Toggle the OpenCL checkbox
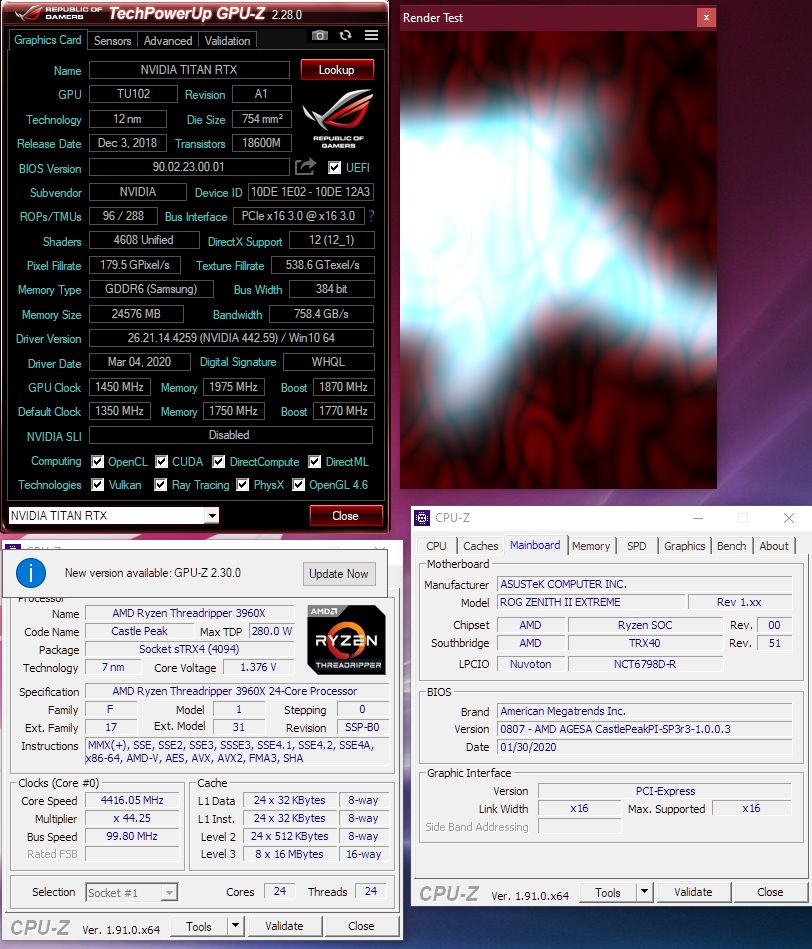Image resolution: width=812 pixels, height=949 pixels. coord(97,462)
